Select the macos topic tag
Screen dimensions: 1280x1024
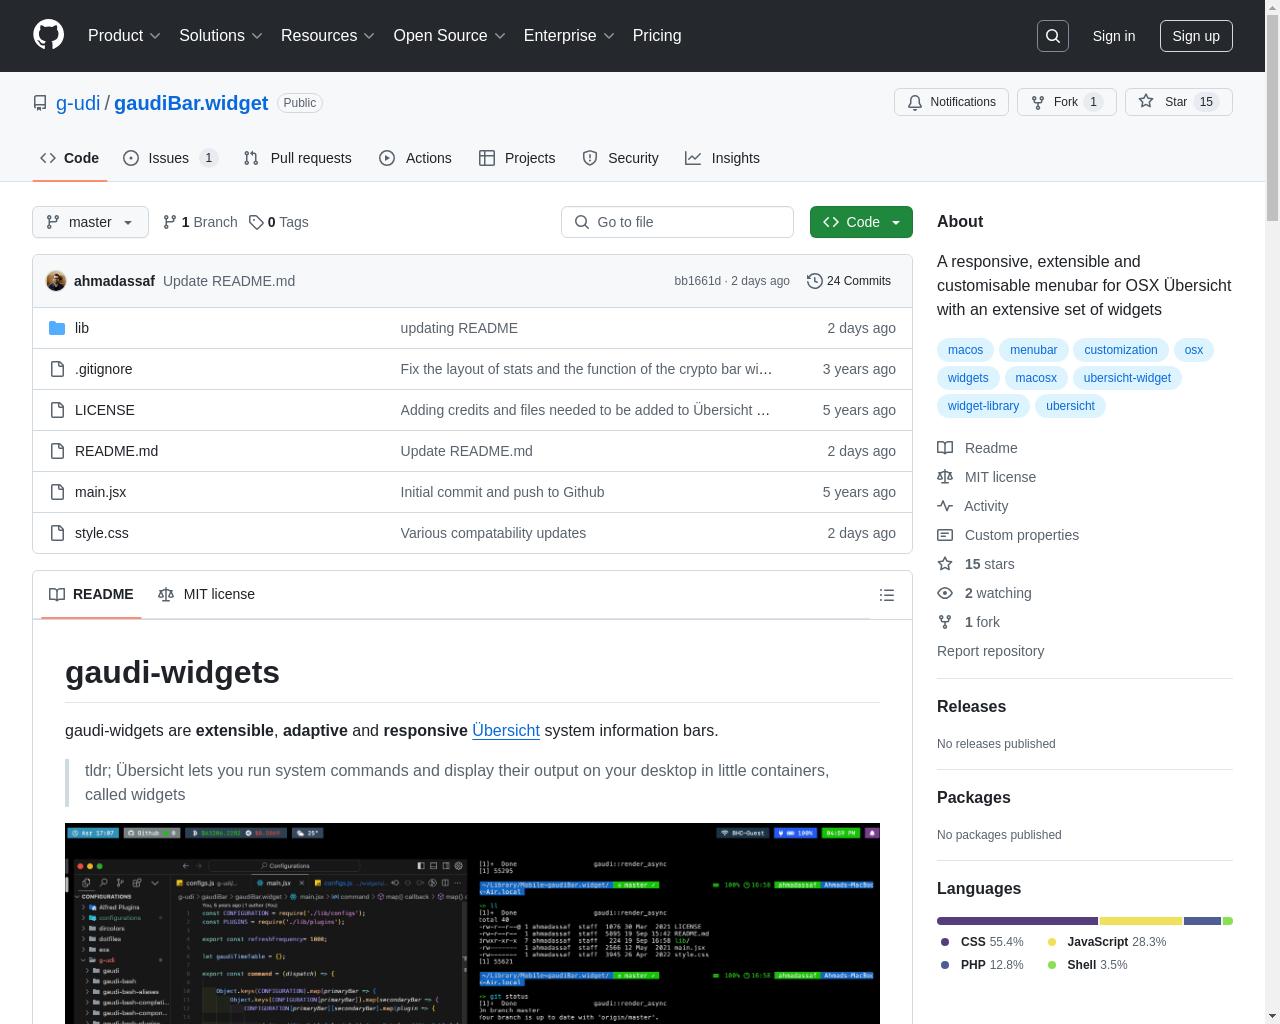965,350
